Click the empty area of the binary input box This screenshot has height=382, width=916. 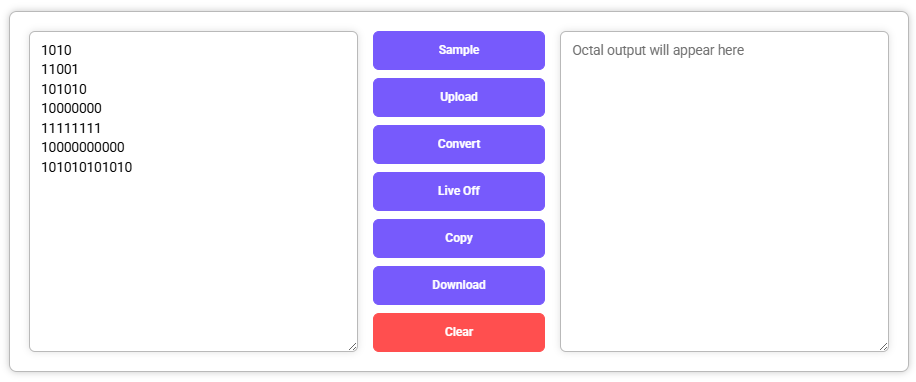[193, 263]
